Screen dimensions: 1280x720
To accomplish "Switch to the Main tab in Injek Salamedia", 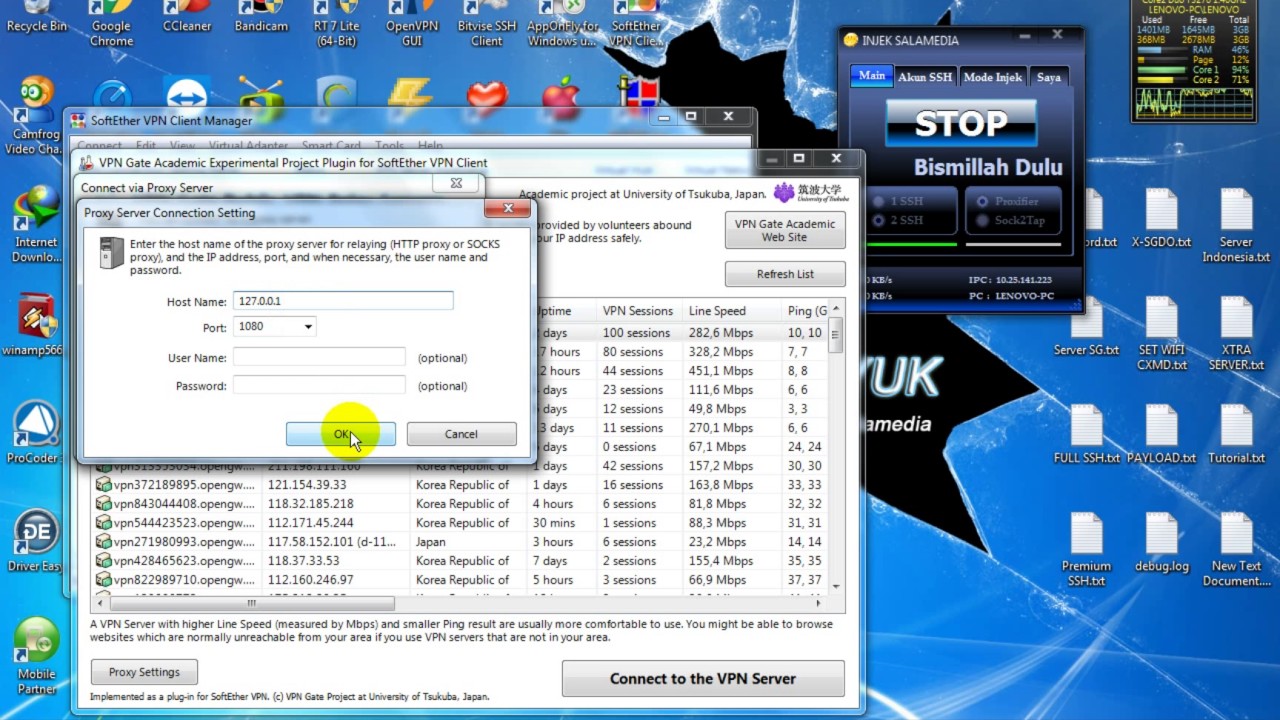I will click(871, 76).
